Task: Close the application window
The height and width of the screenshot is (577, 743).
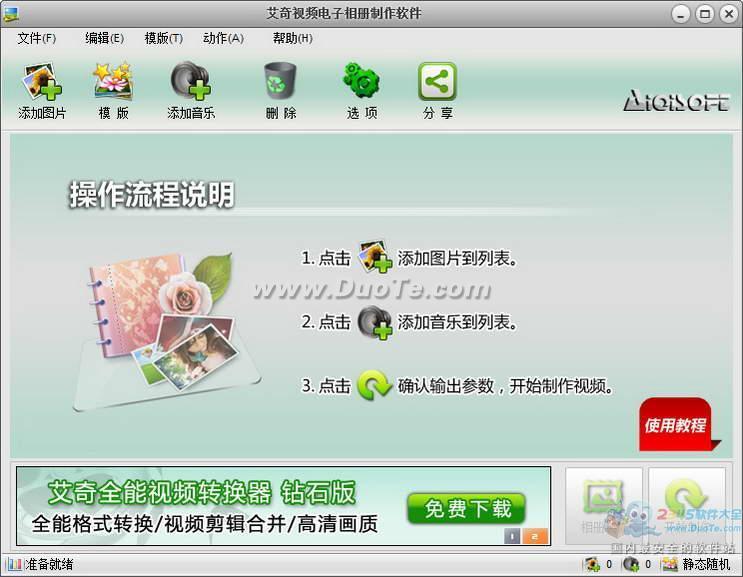Action: (729, 14)
